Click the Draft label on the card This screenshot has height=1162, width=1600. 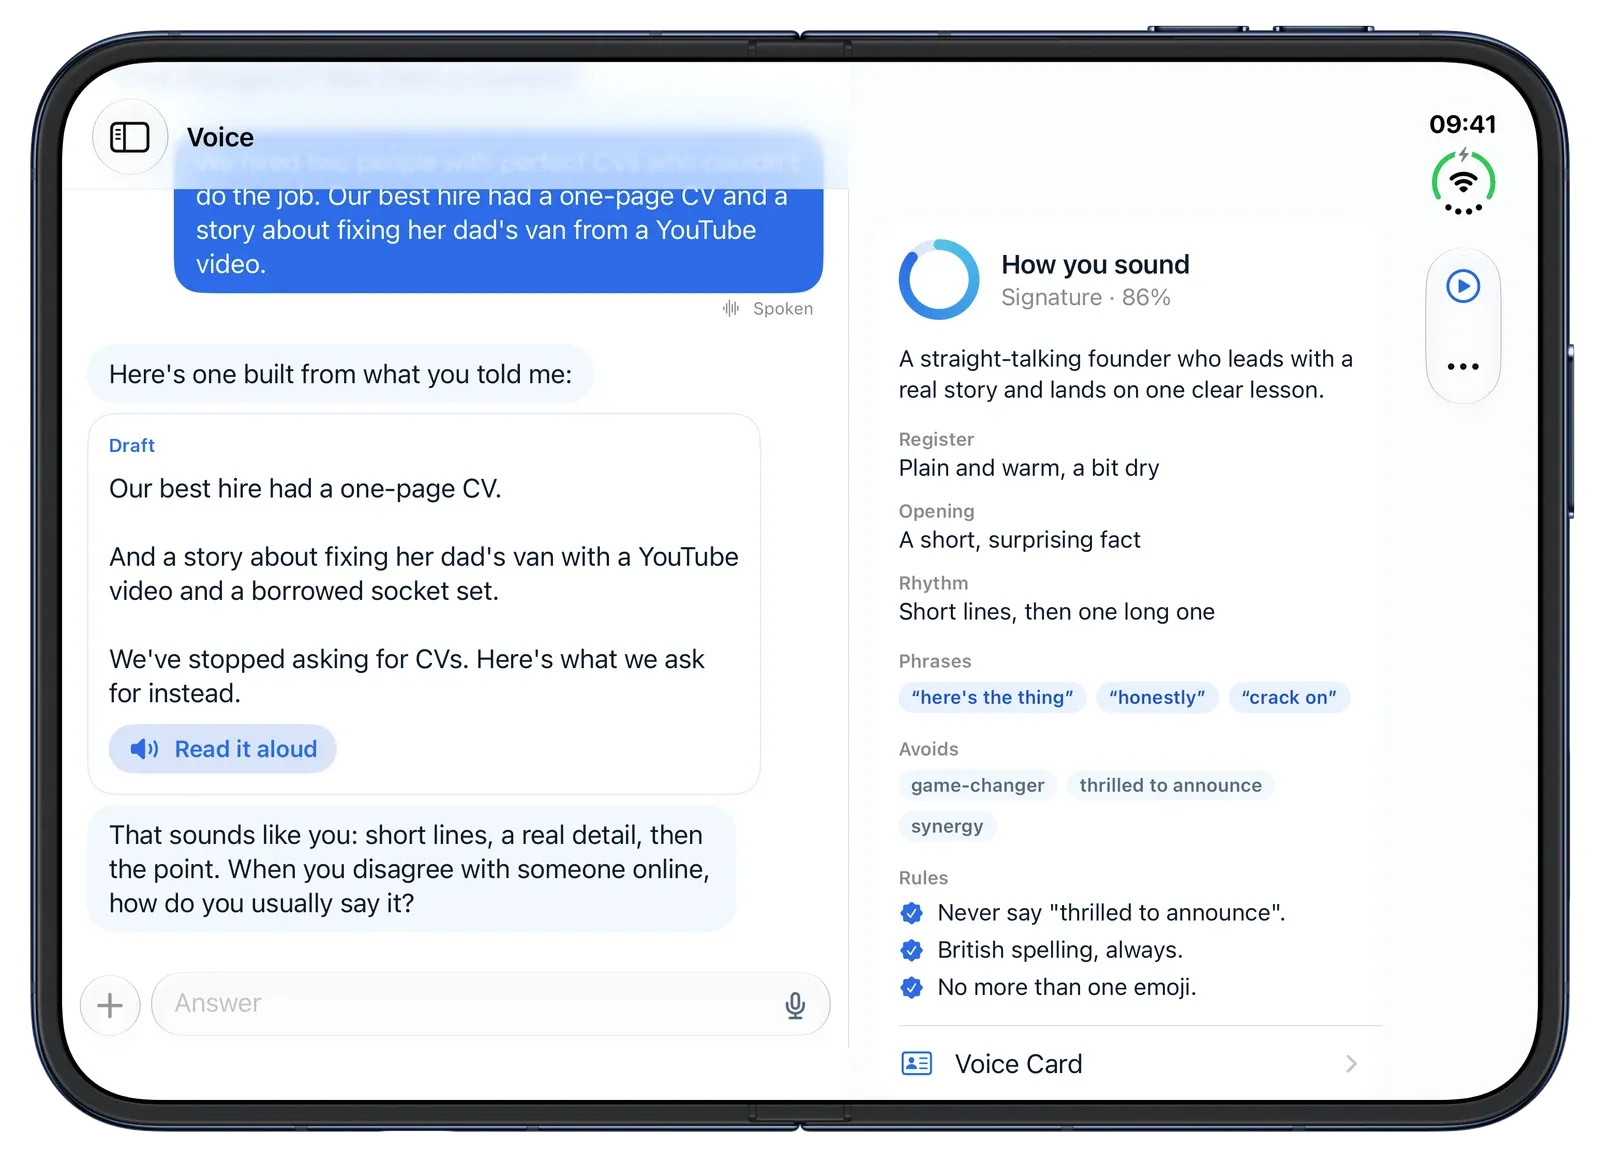pos(132,445)
